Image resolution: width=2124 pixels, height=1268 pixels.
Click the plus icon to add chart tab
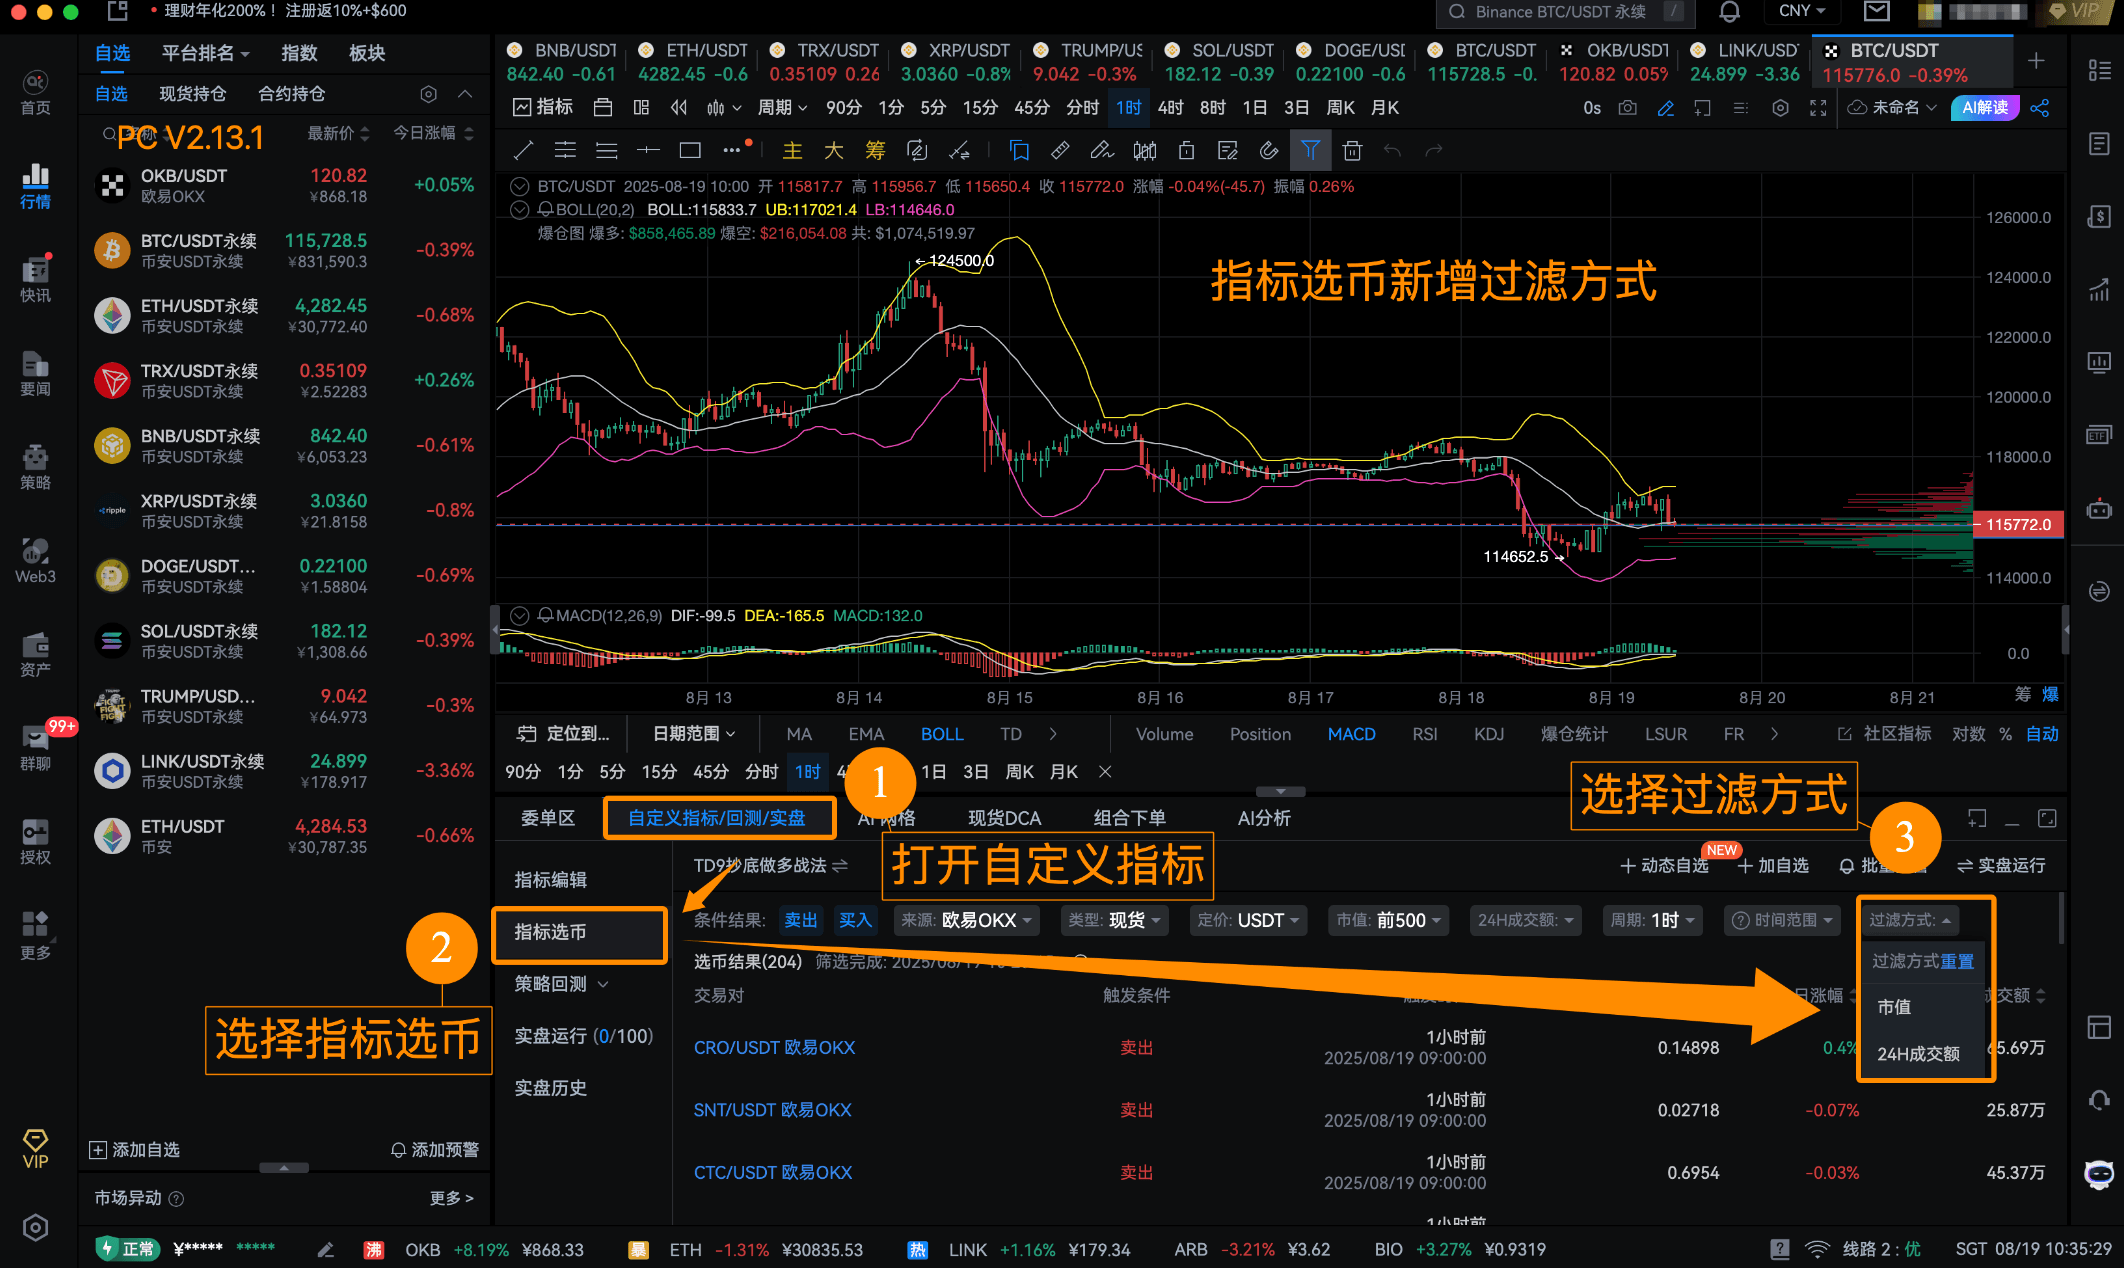pyautogui.click(x=2036, y=61)
